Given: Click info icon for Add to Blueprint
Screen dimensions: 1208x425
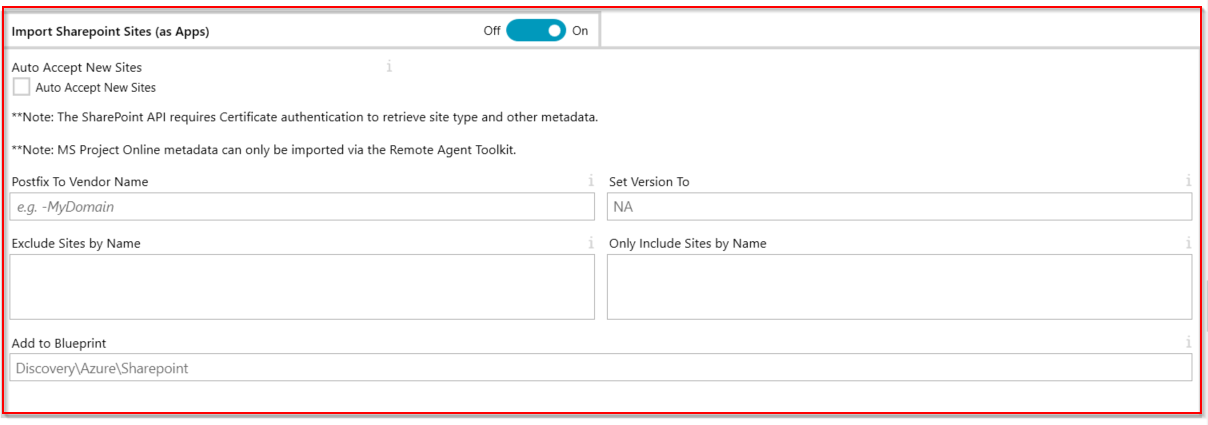Looking at the screenshot, I should pyautogui.click(x=1188, y=343).
